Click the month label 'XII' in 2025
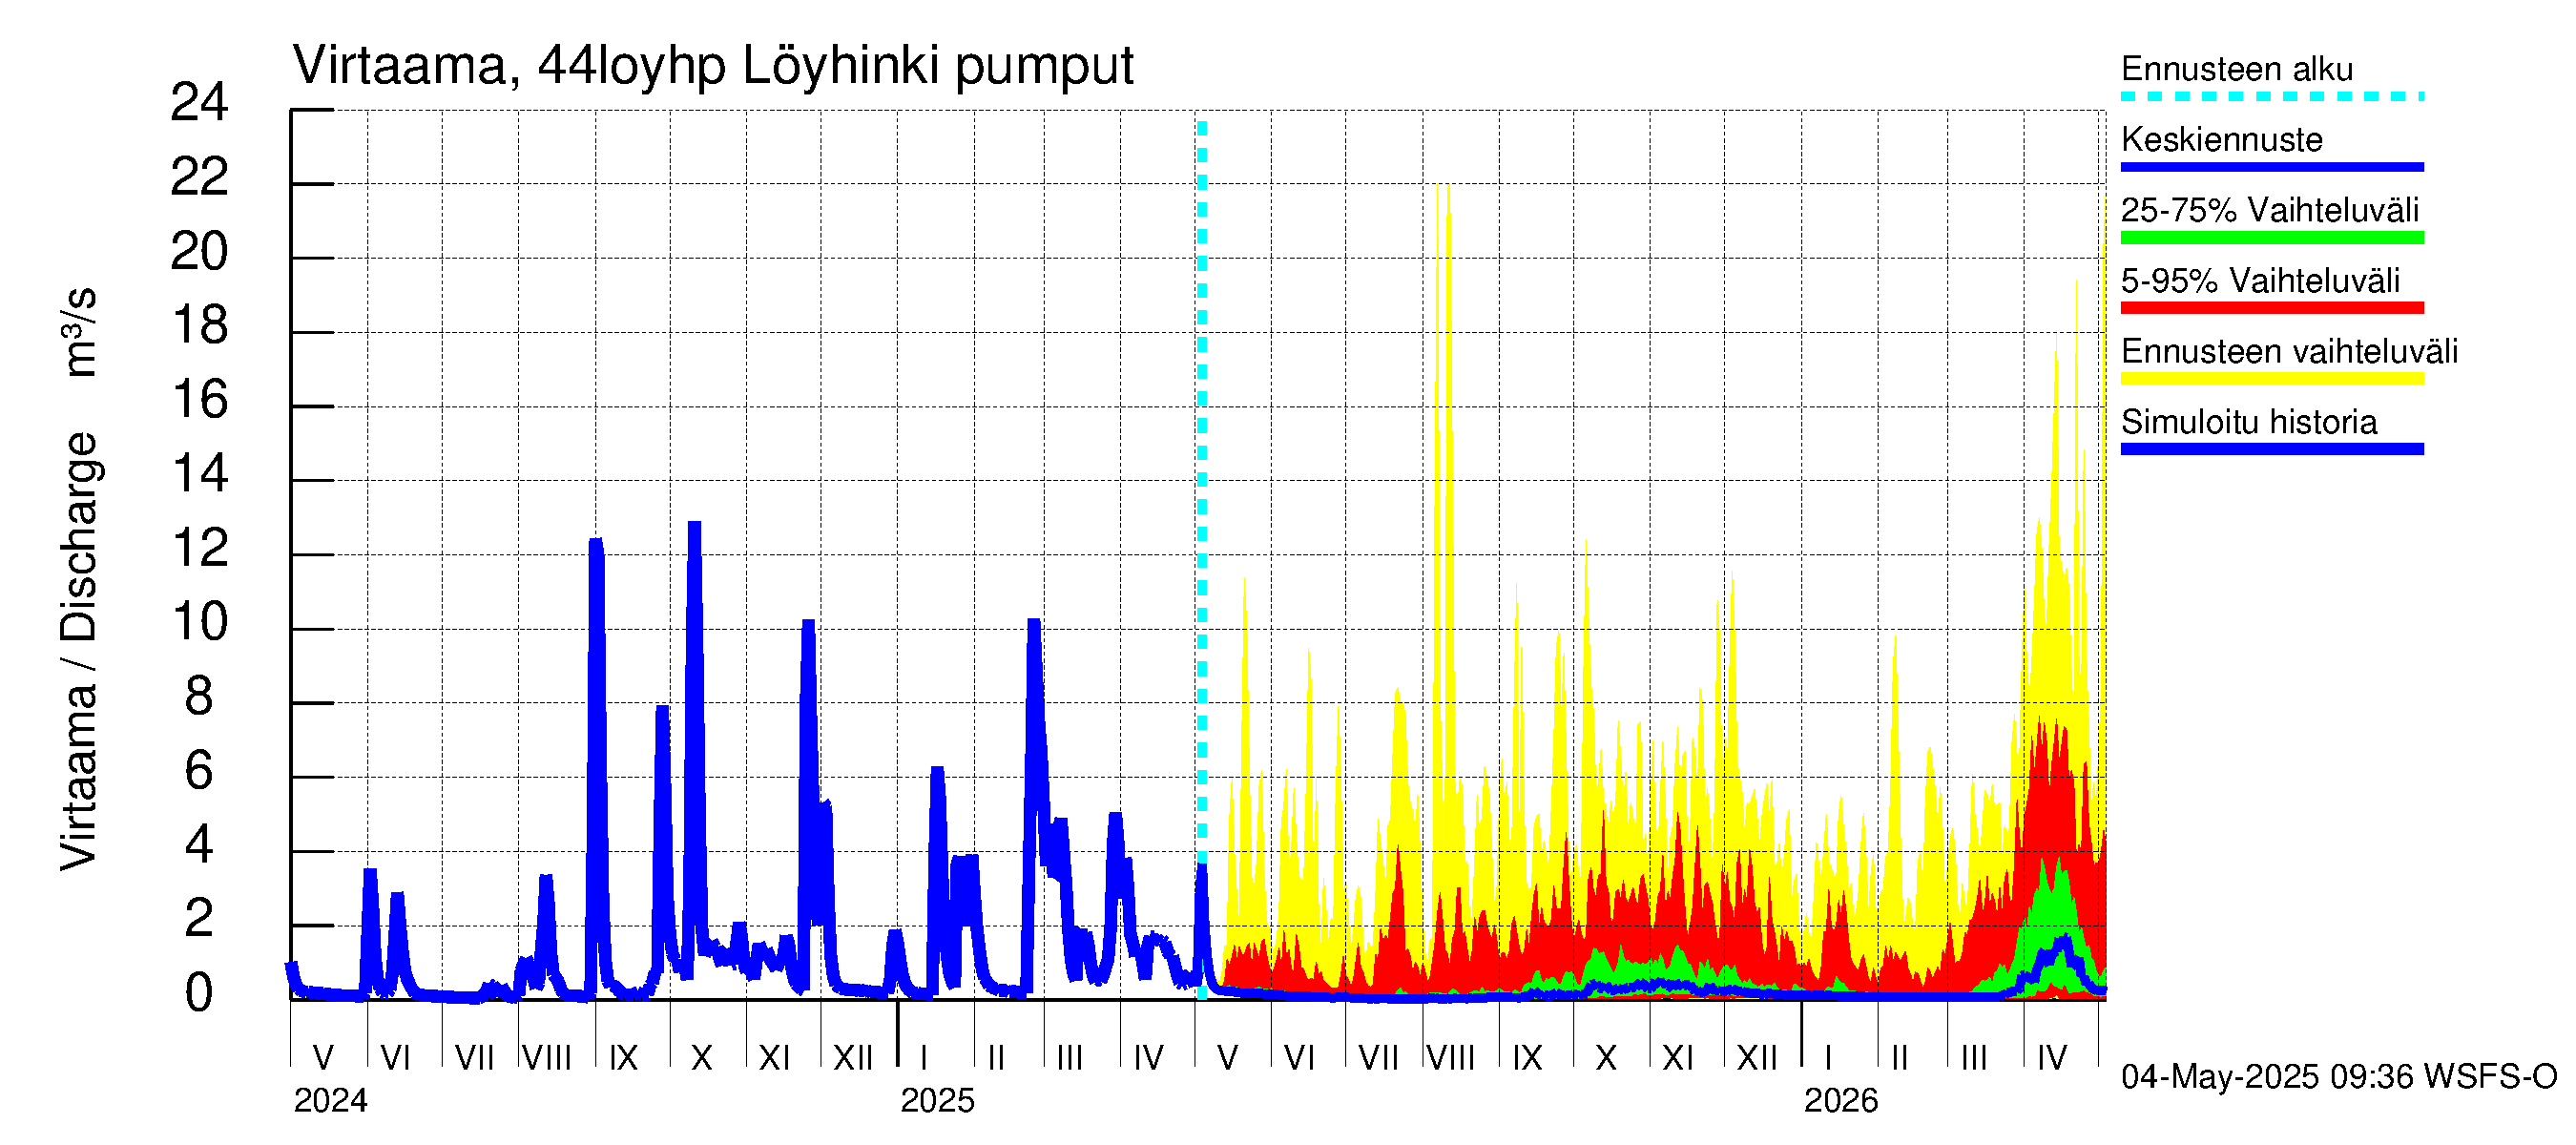2576x1145 pixels. pos(1757,1058)
